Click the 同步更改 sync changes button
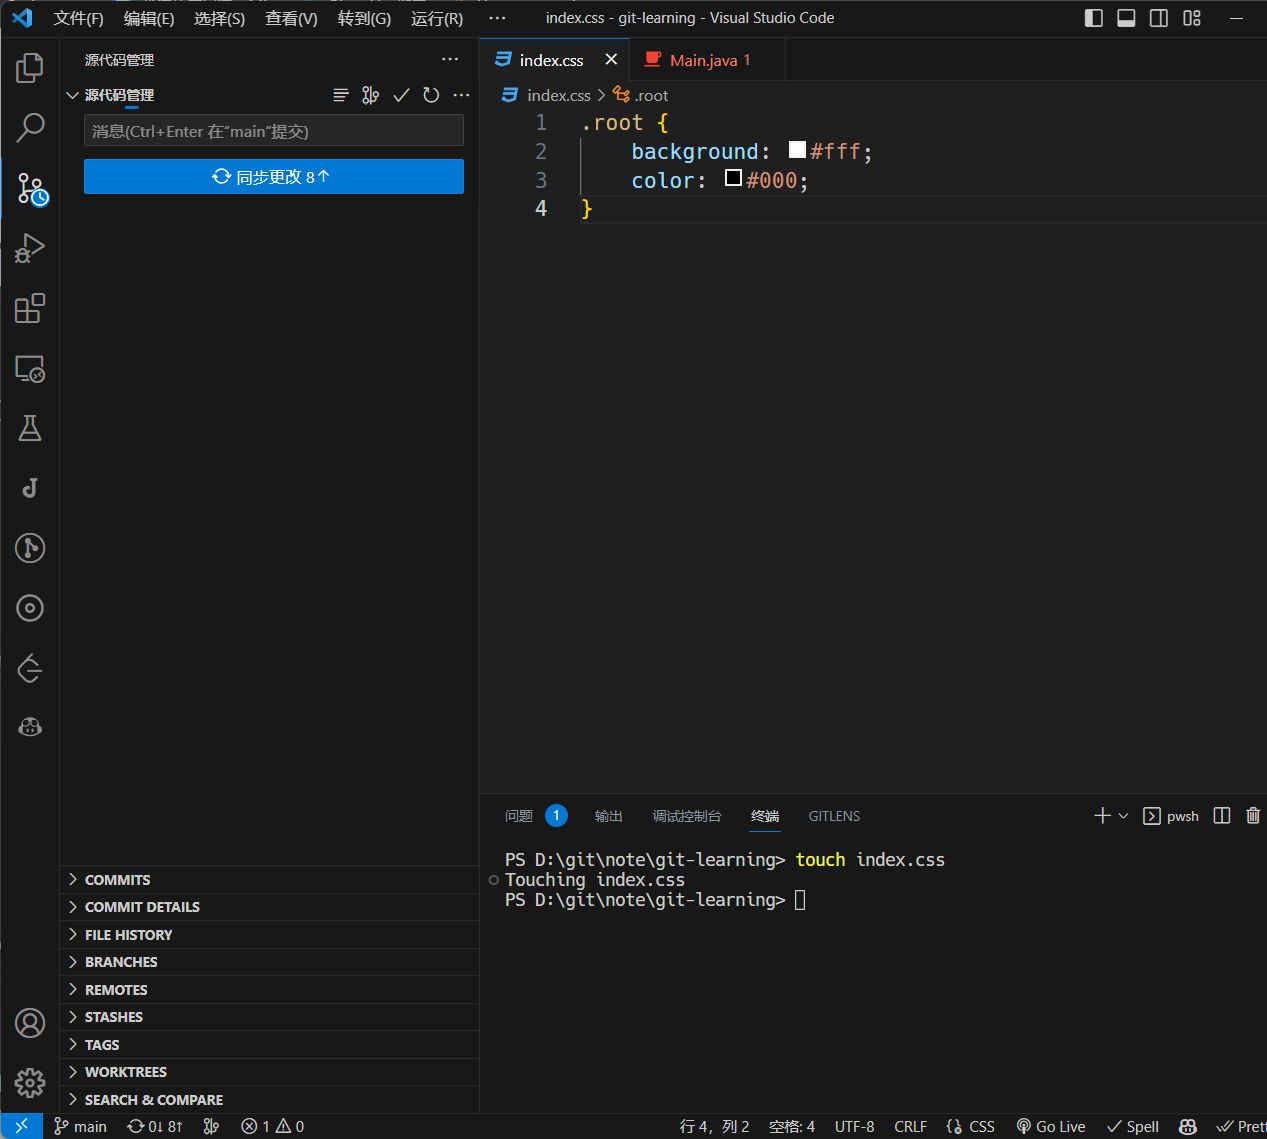Screen dimensions: 1267x1139 pos(273,177)
